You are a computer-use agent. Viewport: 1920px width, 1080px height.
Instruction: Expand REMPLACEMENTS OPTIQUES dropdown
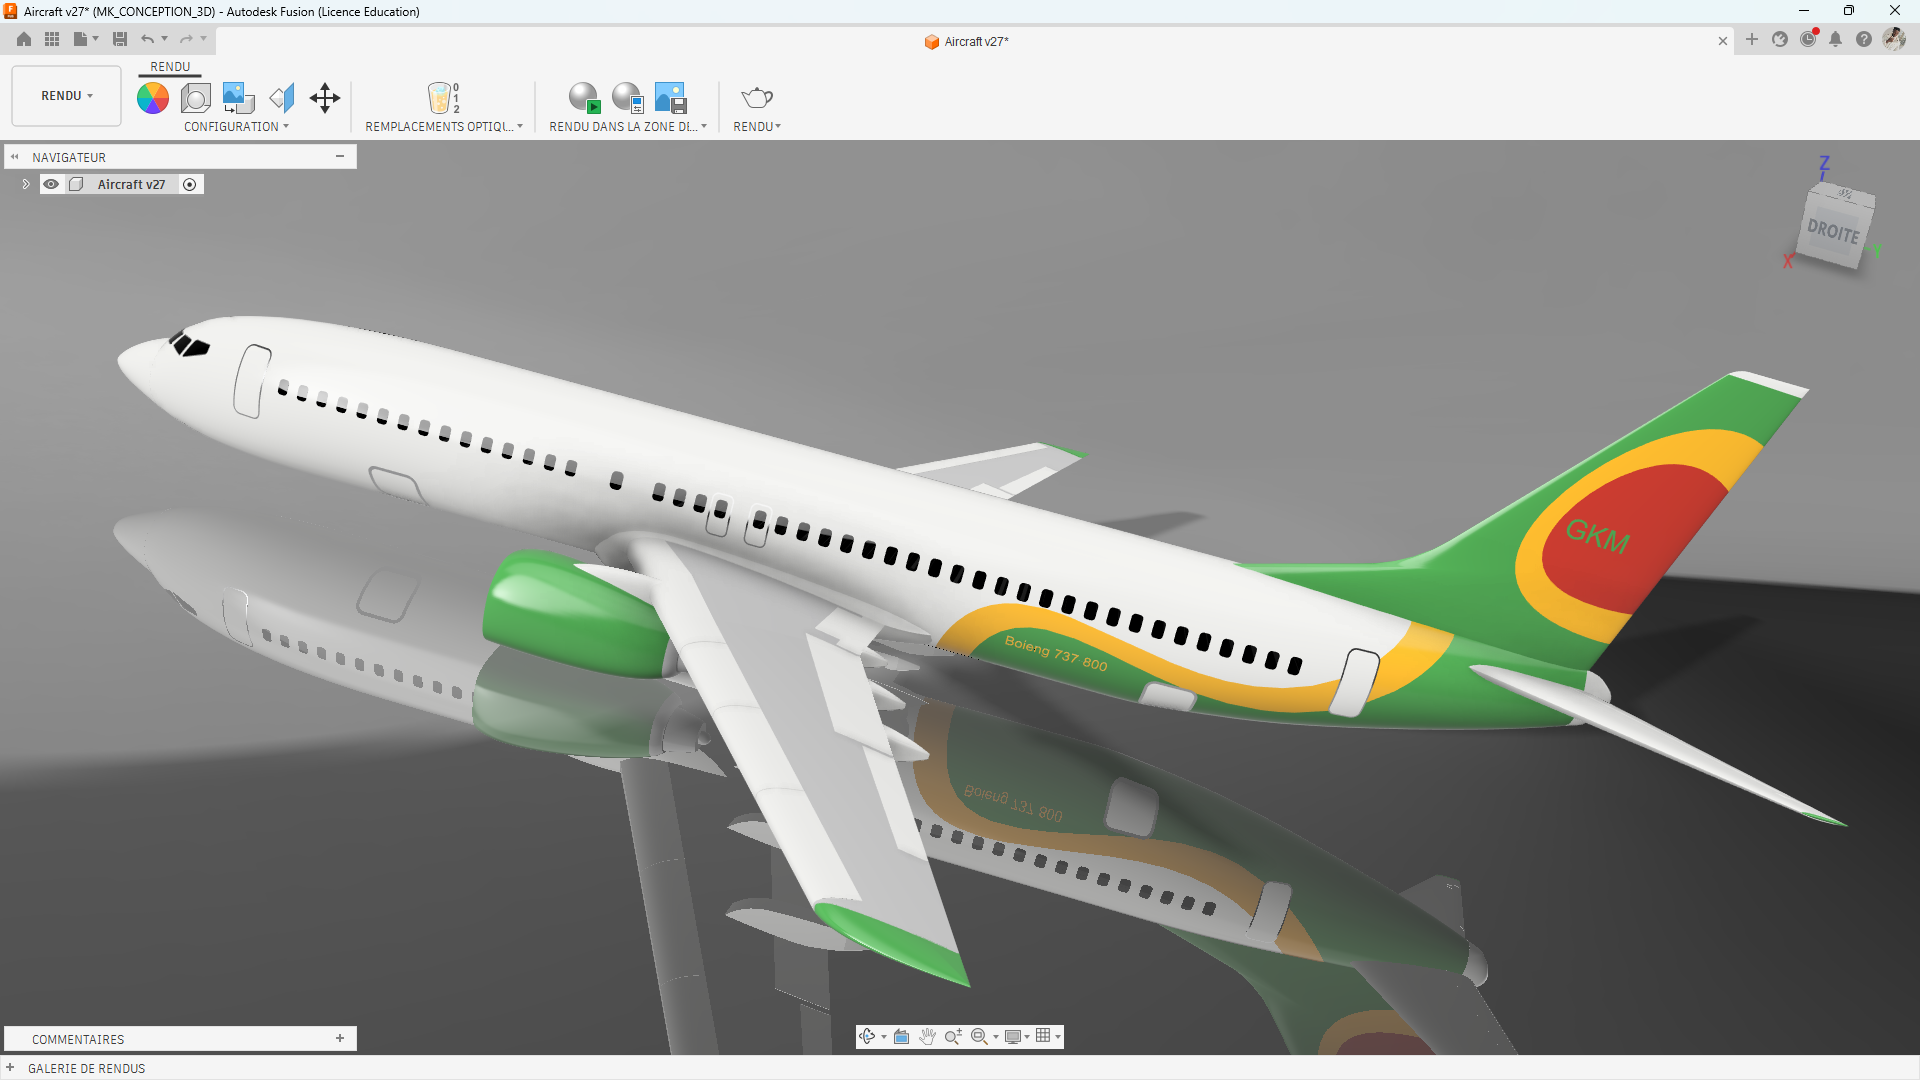pyautogui.click(x=444, y=127)
